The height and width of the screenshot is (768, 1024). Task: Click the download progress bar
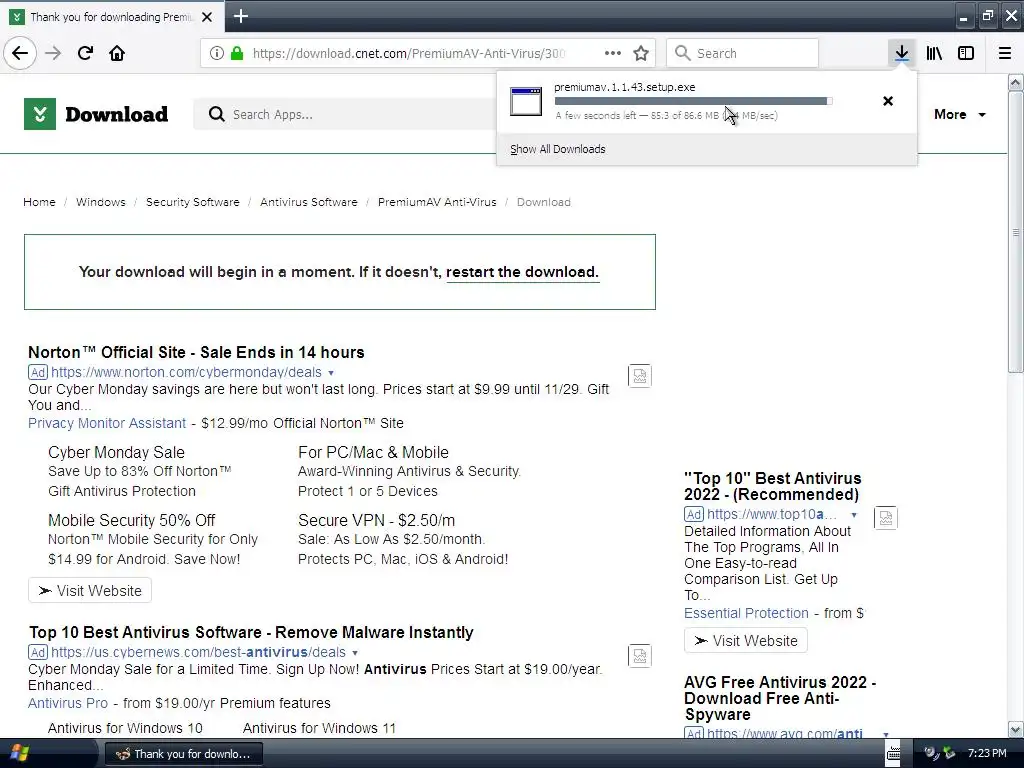coord(693,101)
